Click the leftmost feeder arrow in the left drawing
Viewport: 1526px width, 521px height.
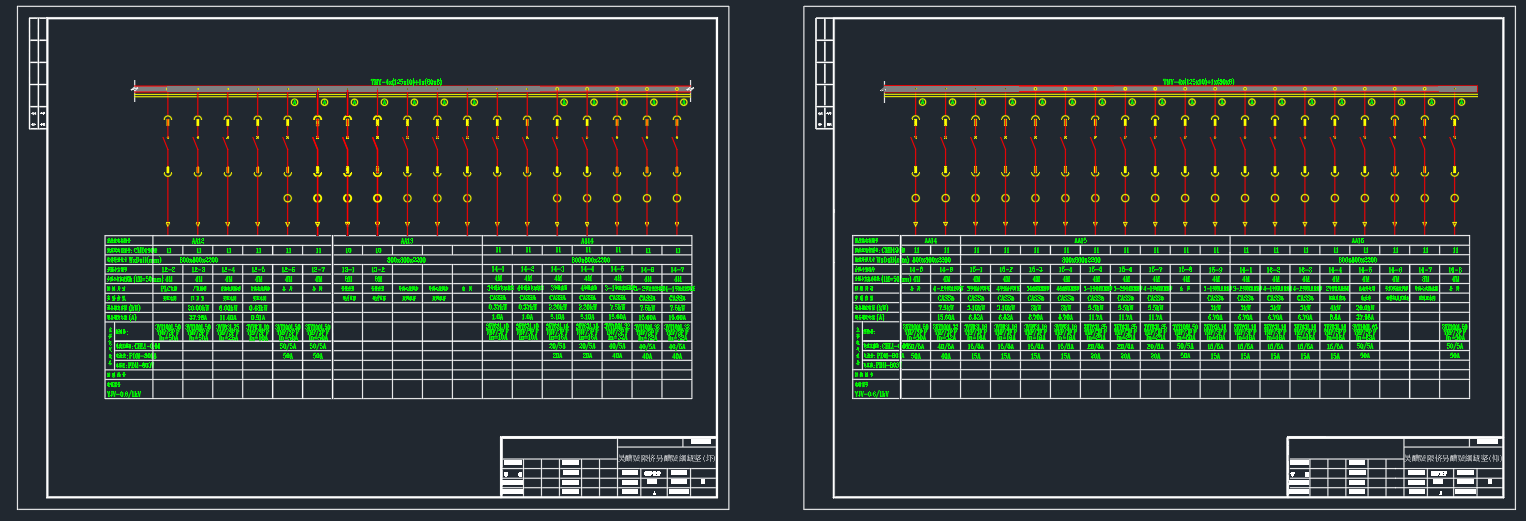[167, 224]
